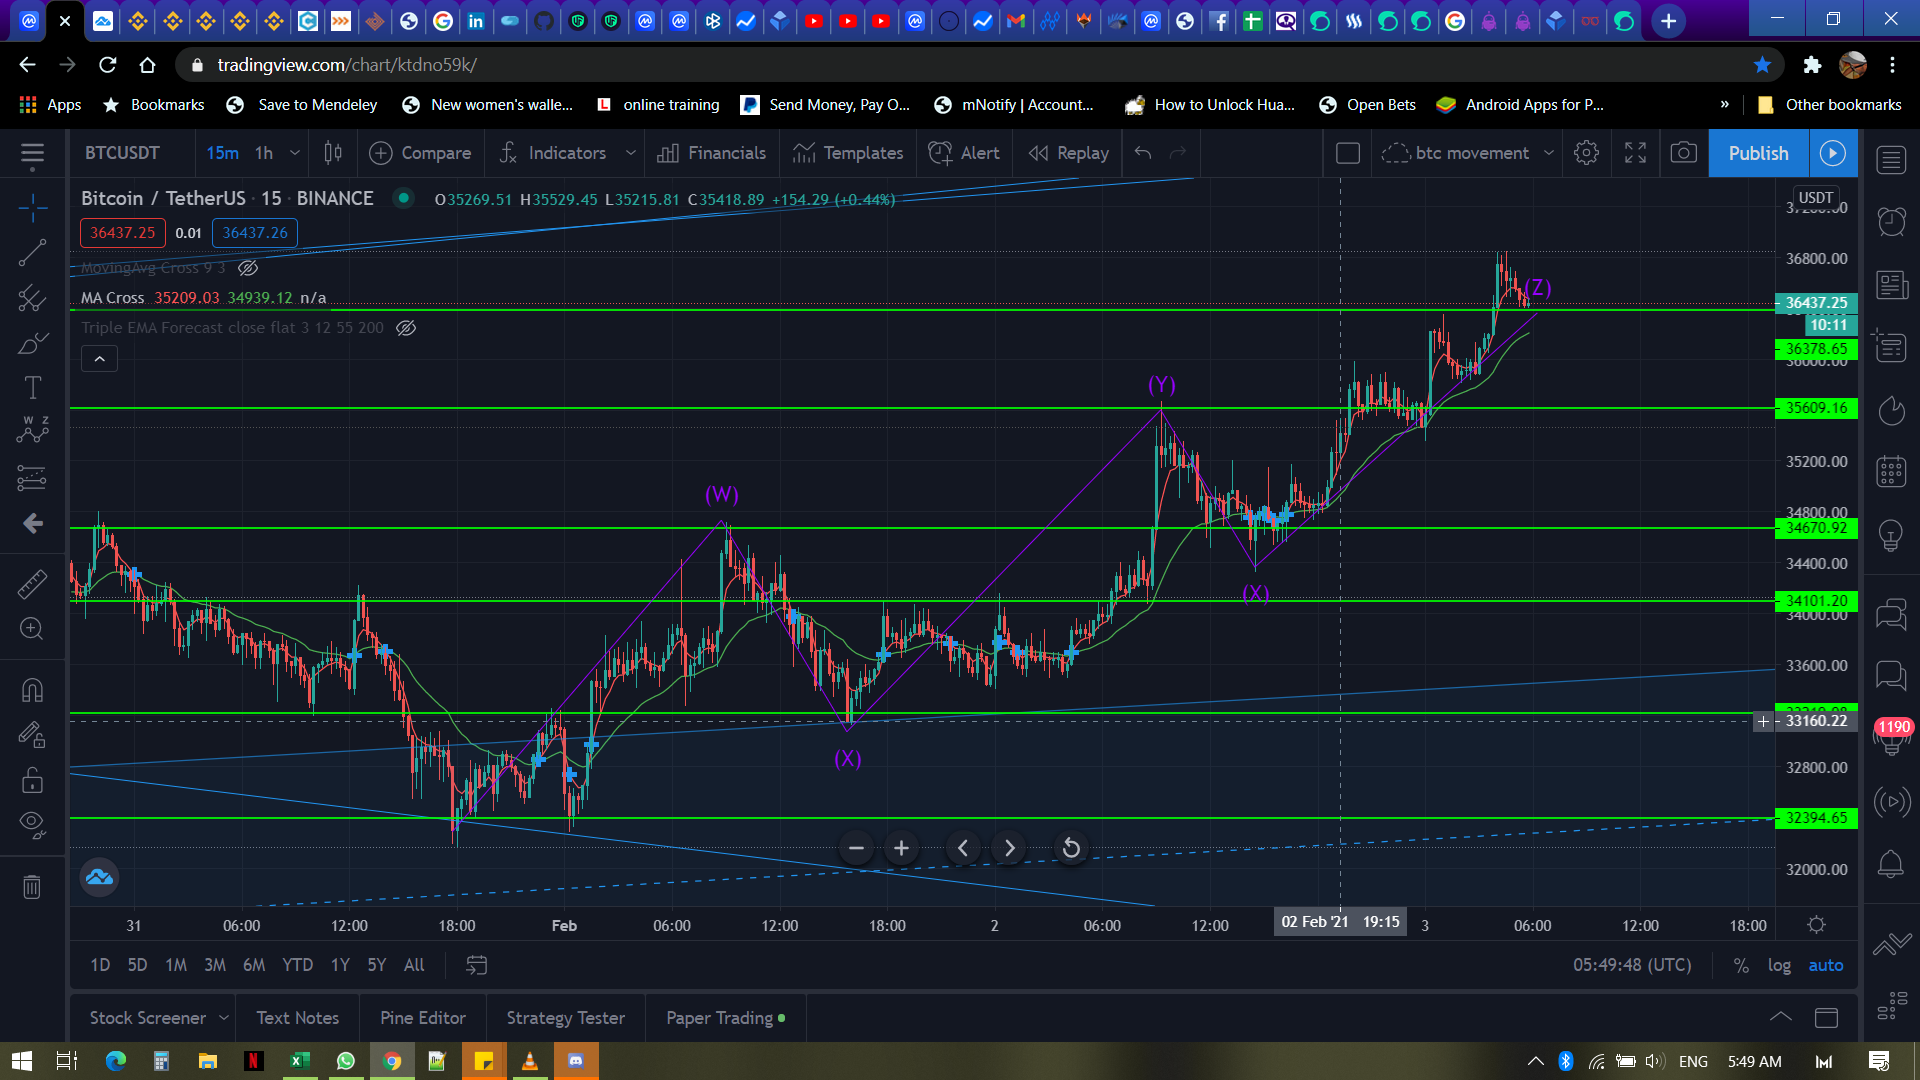Select the trend line drawing tool
The height and width of the screenshot is (1080, 1920).
[32, 253]
